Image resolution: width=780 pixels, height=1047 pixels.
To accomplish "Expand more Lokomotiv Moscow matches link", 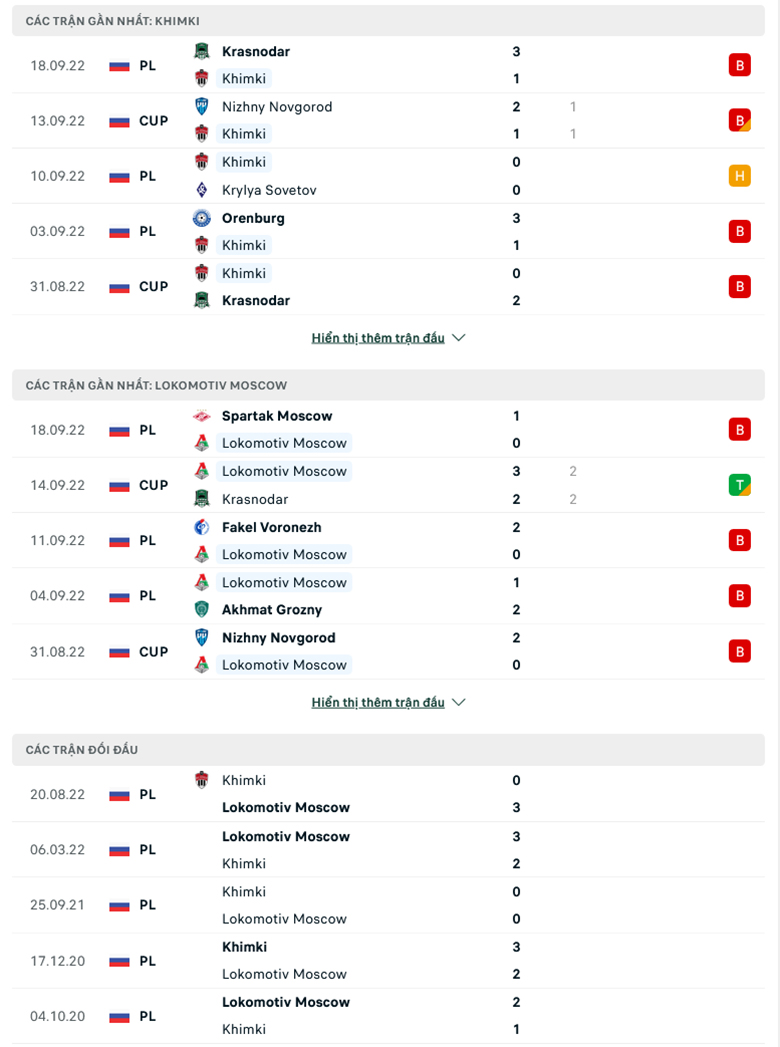I will 378,703.
